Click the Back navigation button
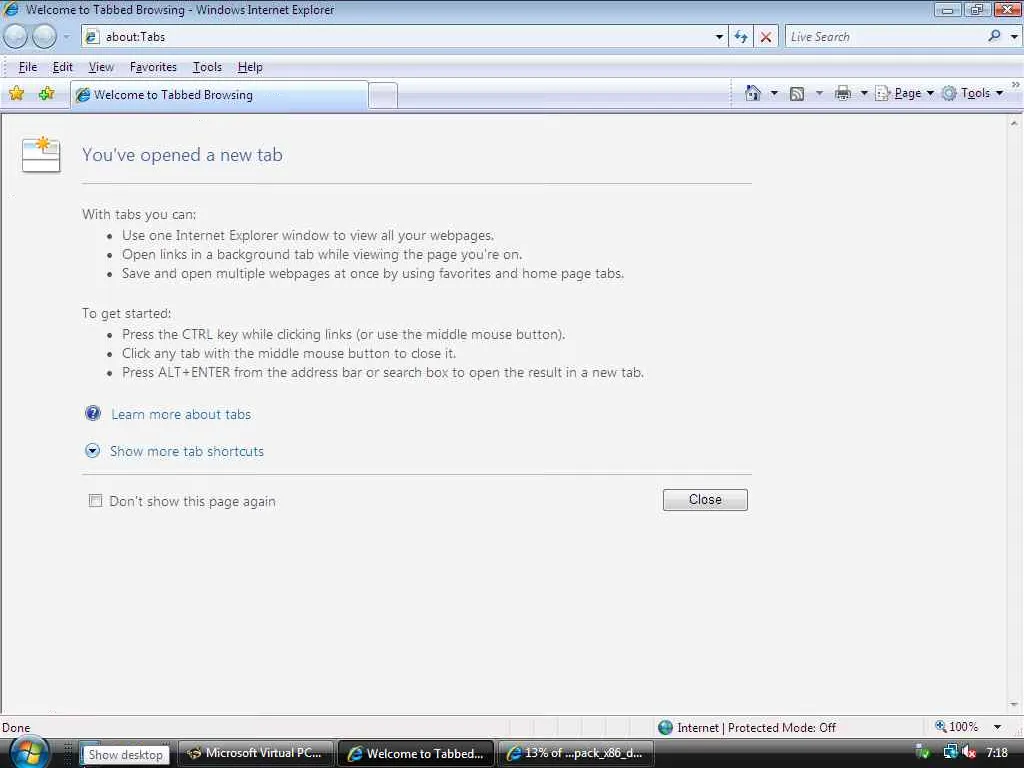Viewport: 1024px width, 768px height. 16,37
